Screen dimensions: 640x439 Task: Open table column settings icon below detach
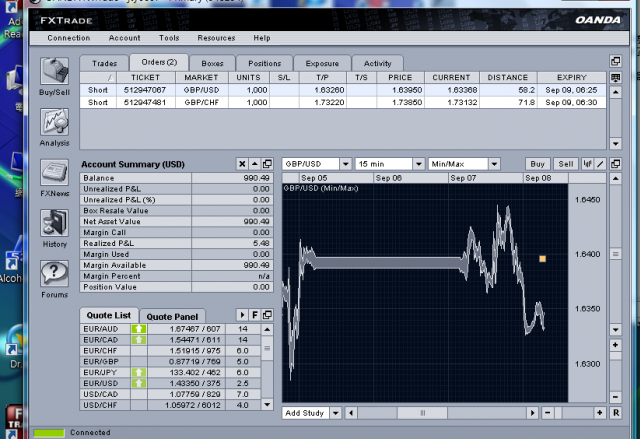[616, 77]
